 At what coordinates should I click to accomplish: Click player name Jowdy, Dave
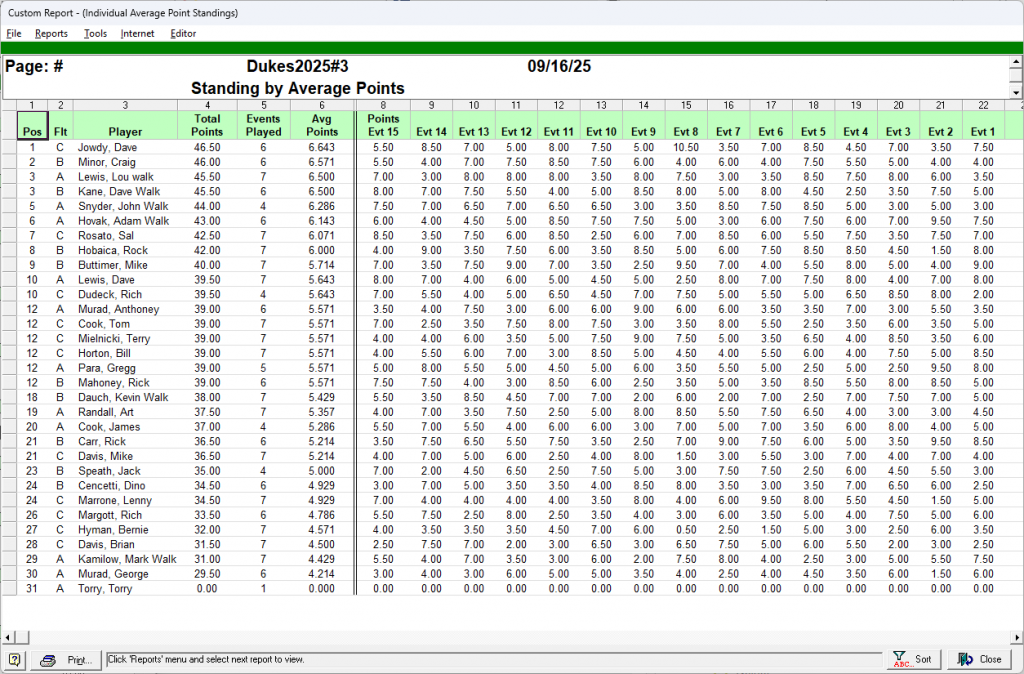click(x=107, y=147)
